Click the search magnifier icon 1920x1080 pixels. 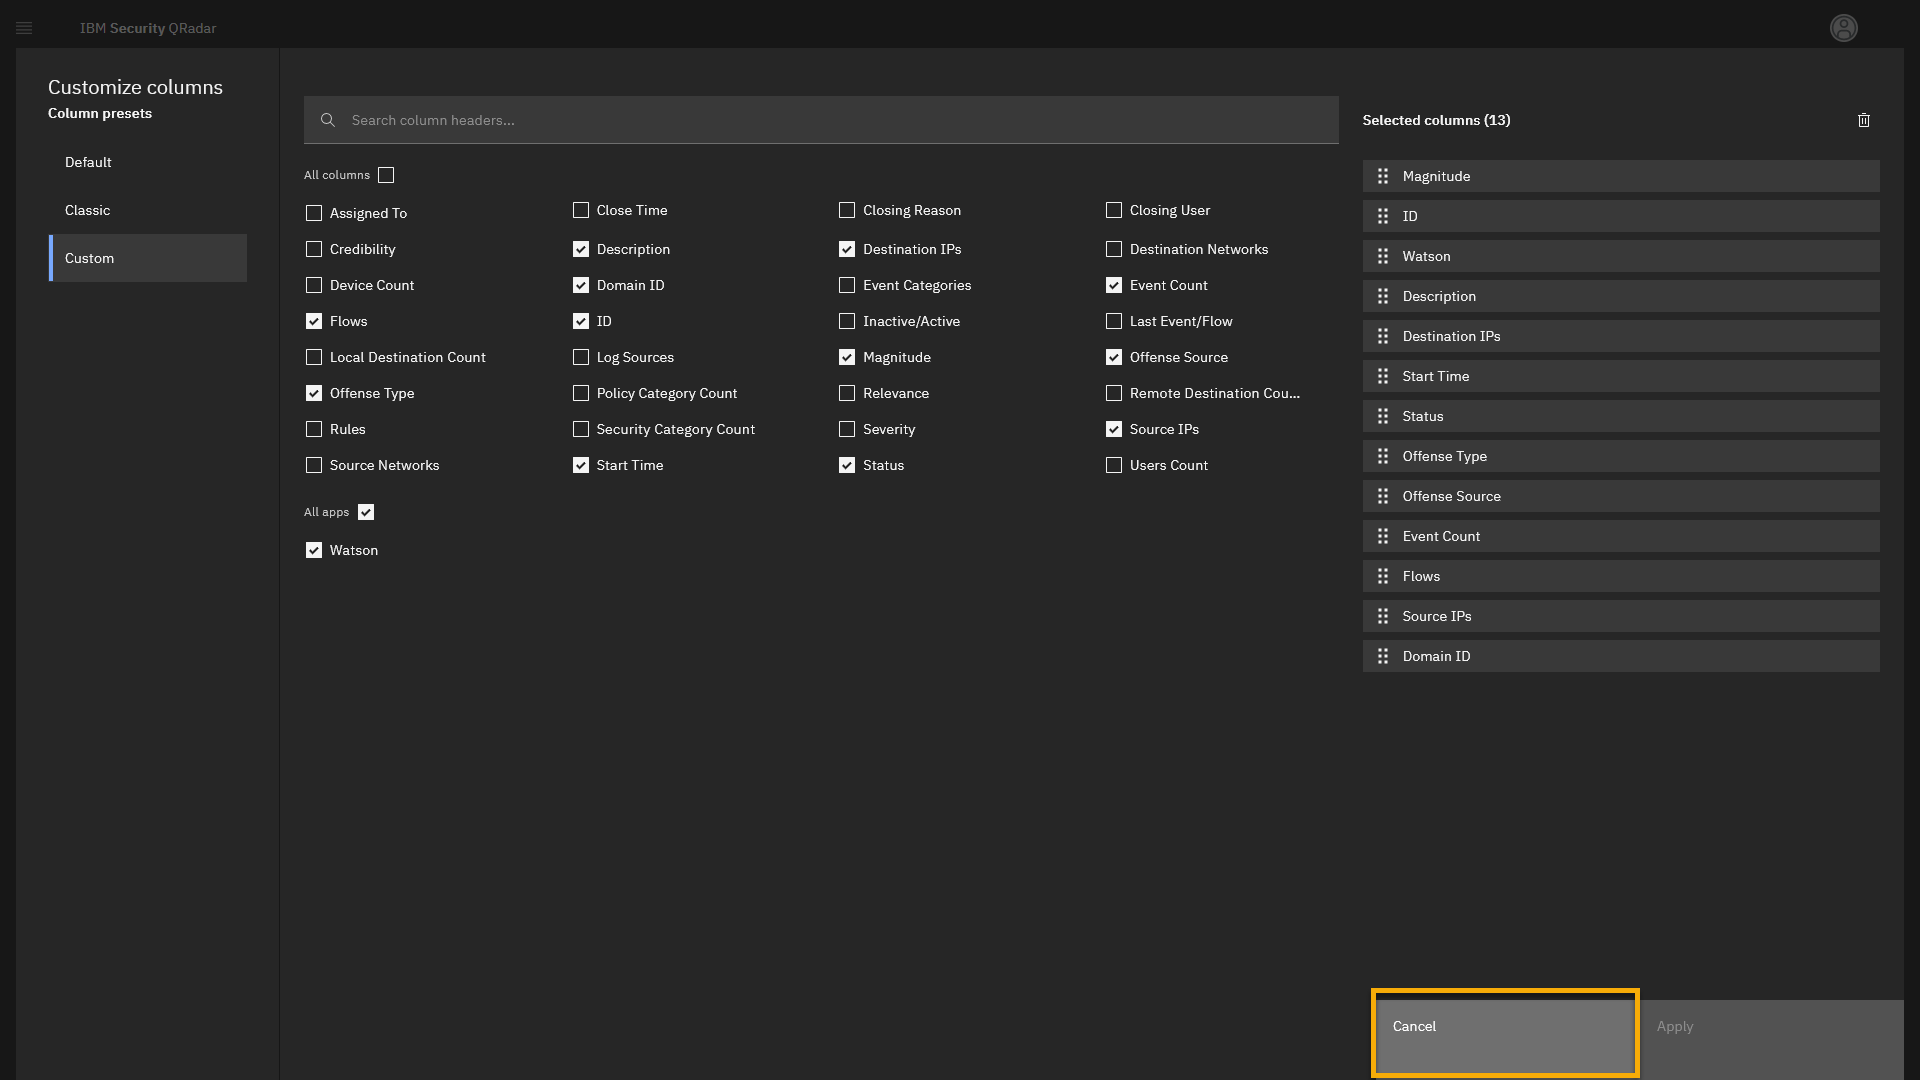327,120
